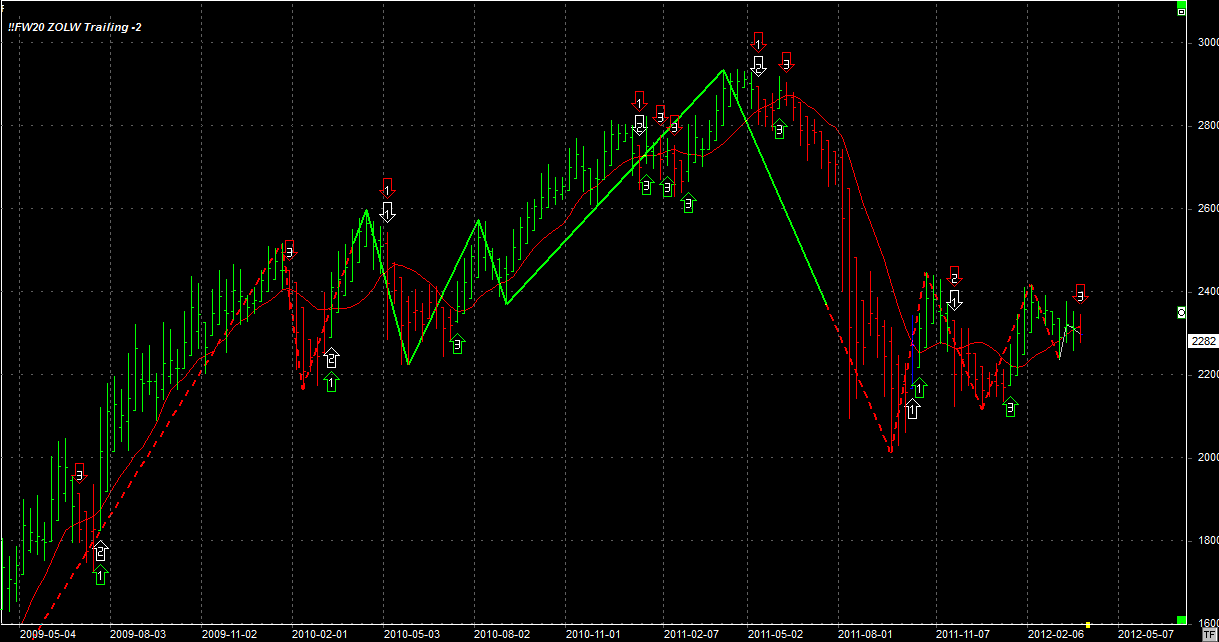Click red down arrow 1 above 2600 peak
The width and height of the screenshot is (1219, 642).
coord(388,188)
